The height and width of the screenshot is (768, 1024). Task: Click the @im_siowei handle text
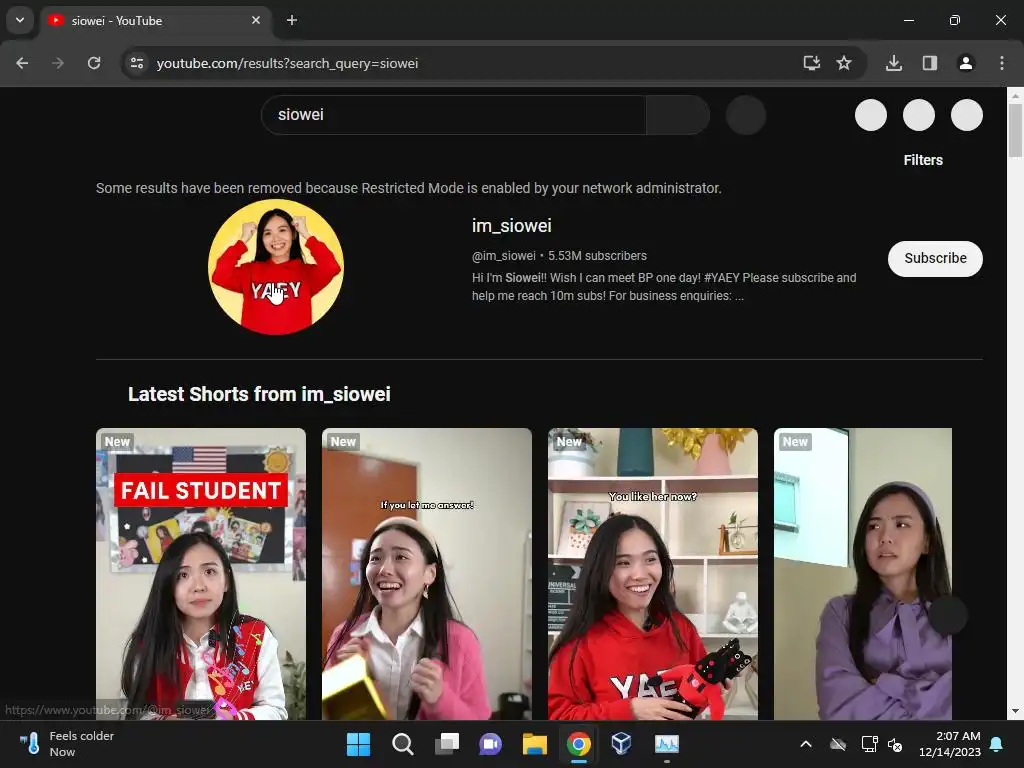(504, 256)
